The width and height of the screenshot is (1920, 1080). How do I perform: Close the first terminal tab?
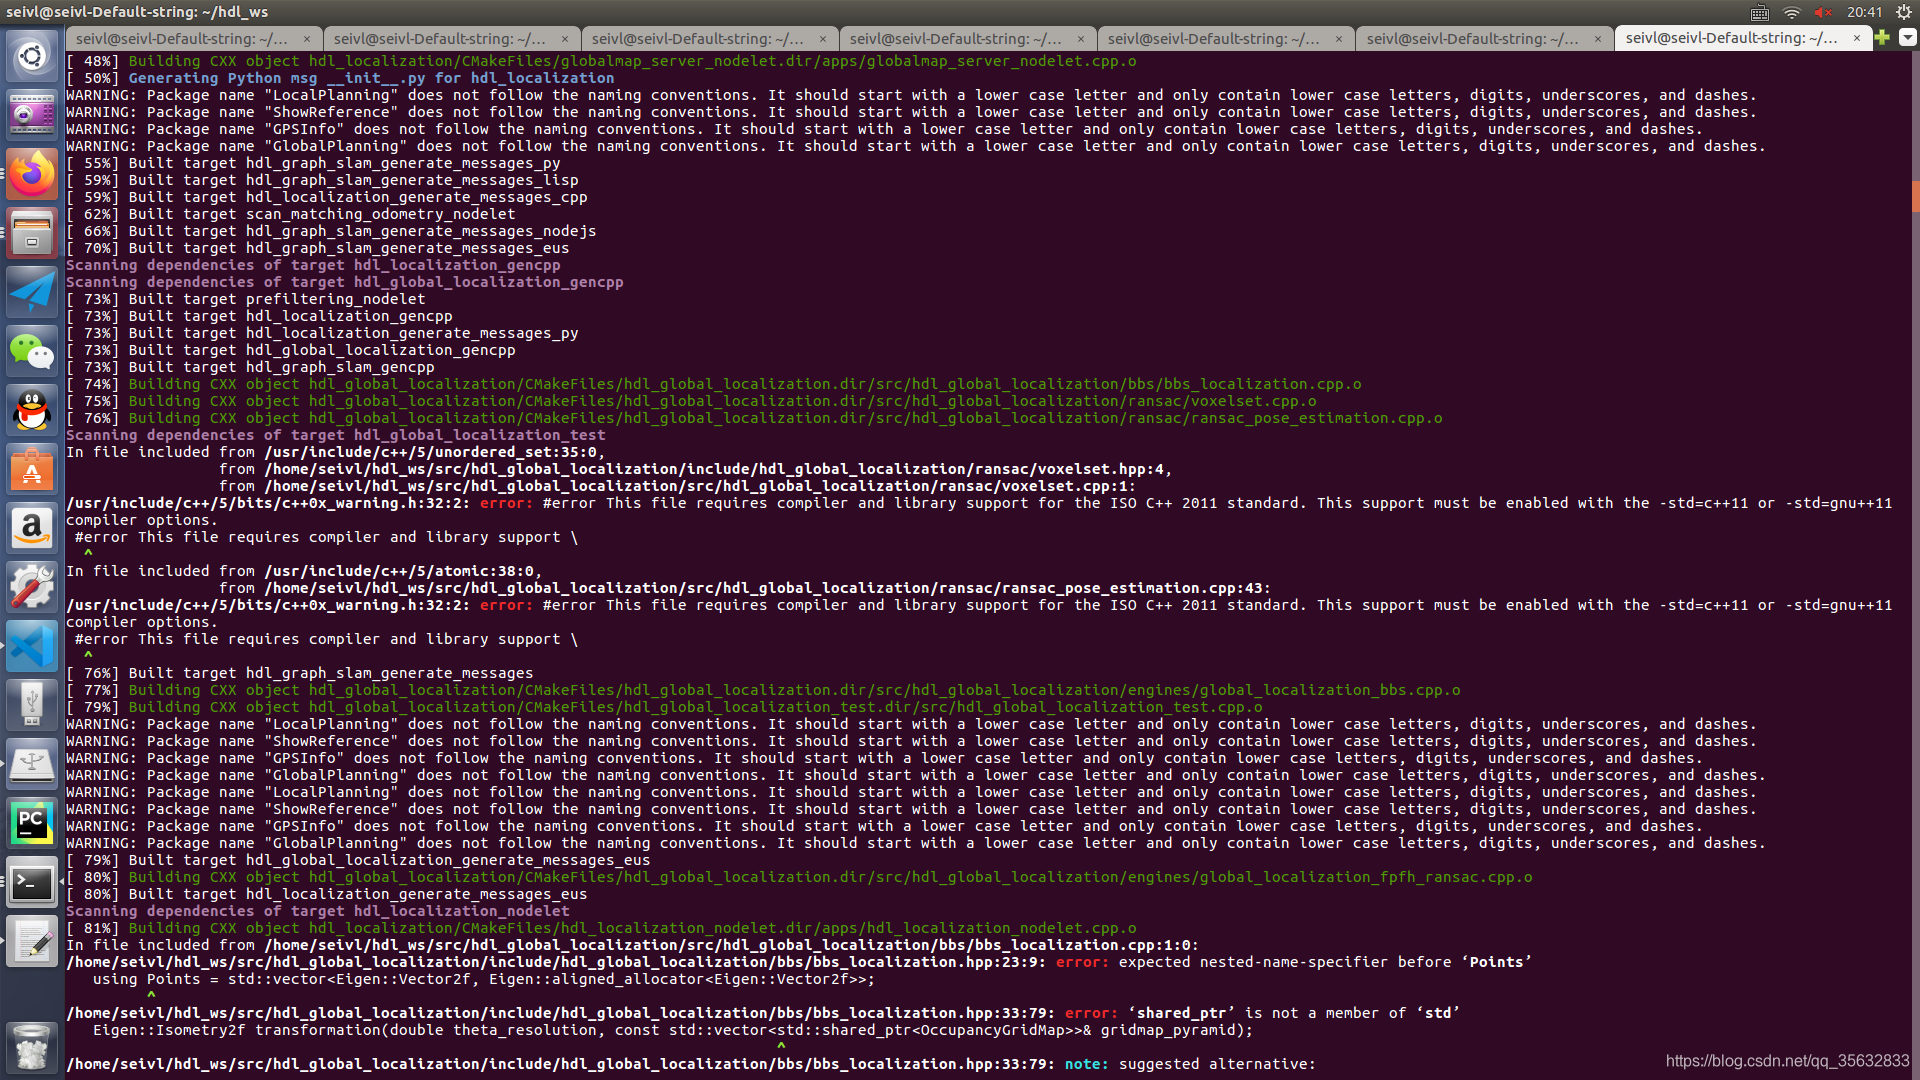click(307, 39)
